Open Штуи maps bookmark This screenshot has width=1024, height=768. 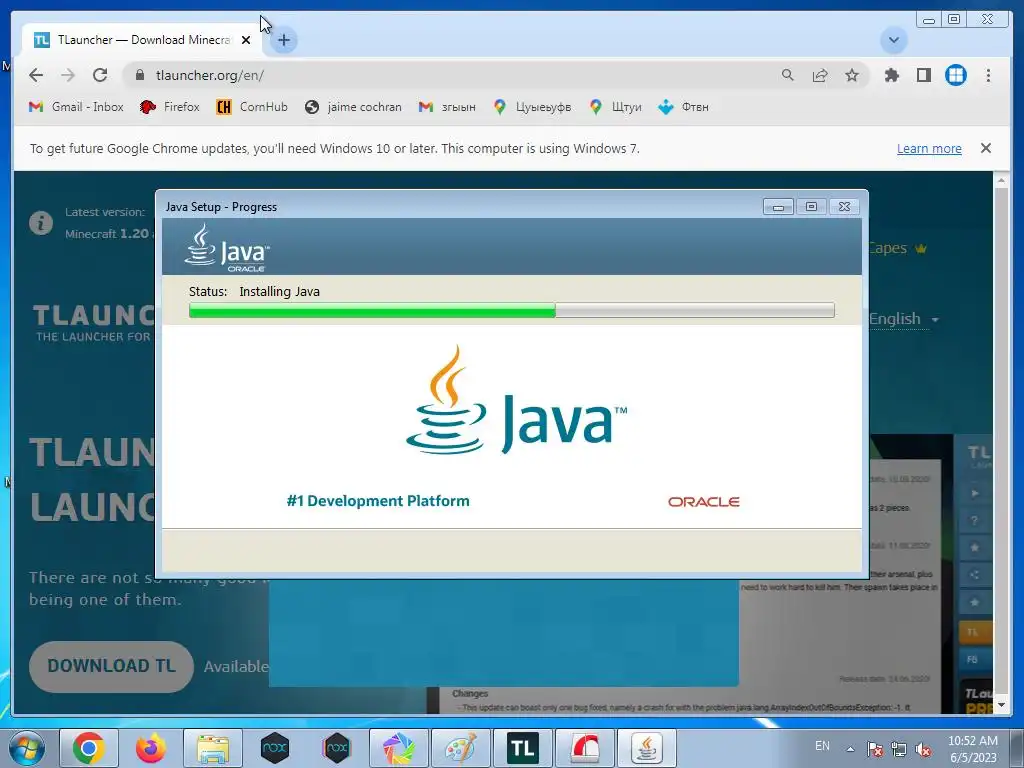[615, 106]
